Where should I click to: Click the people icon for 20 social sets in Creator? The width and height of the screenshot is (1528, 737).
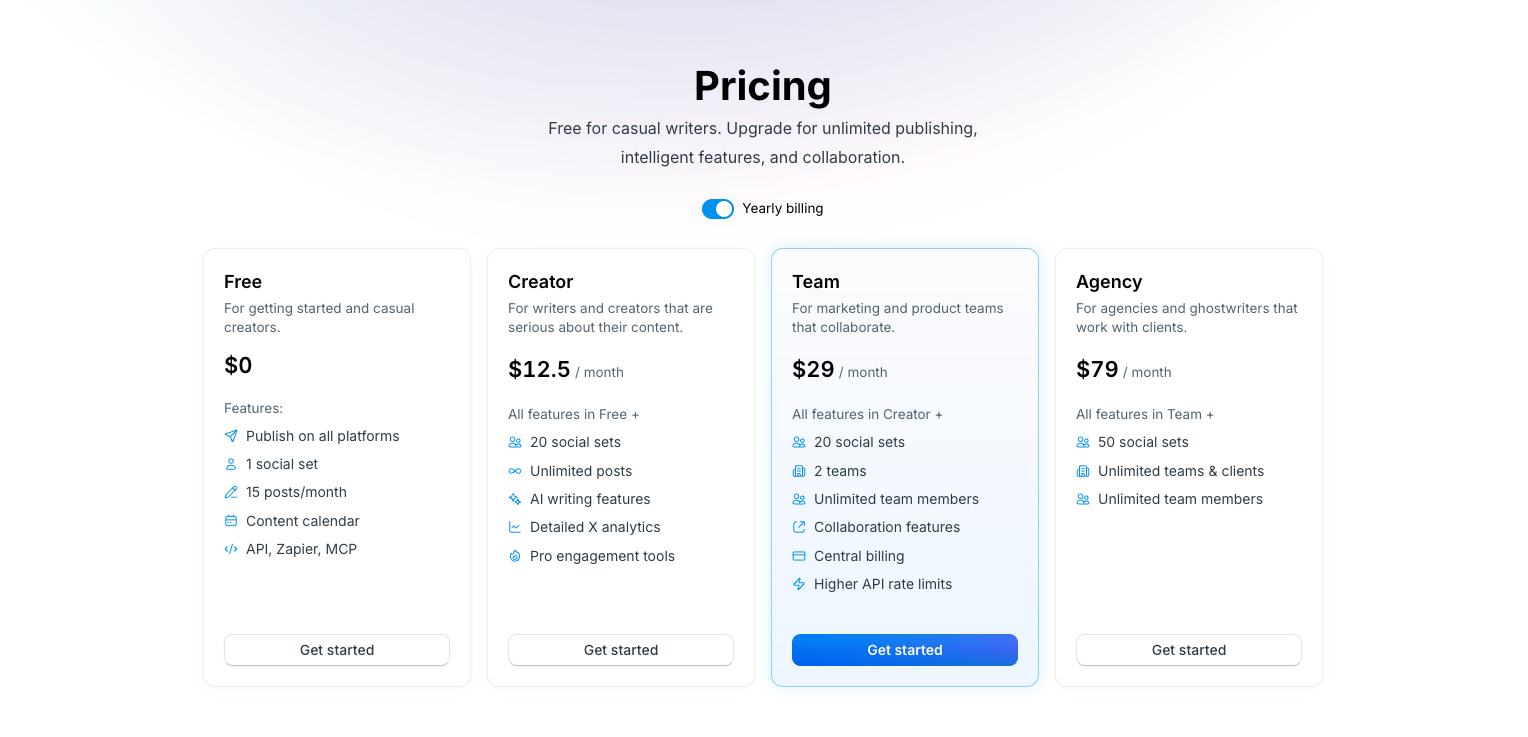tap(514, 442)
